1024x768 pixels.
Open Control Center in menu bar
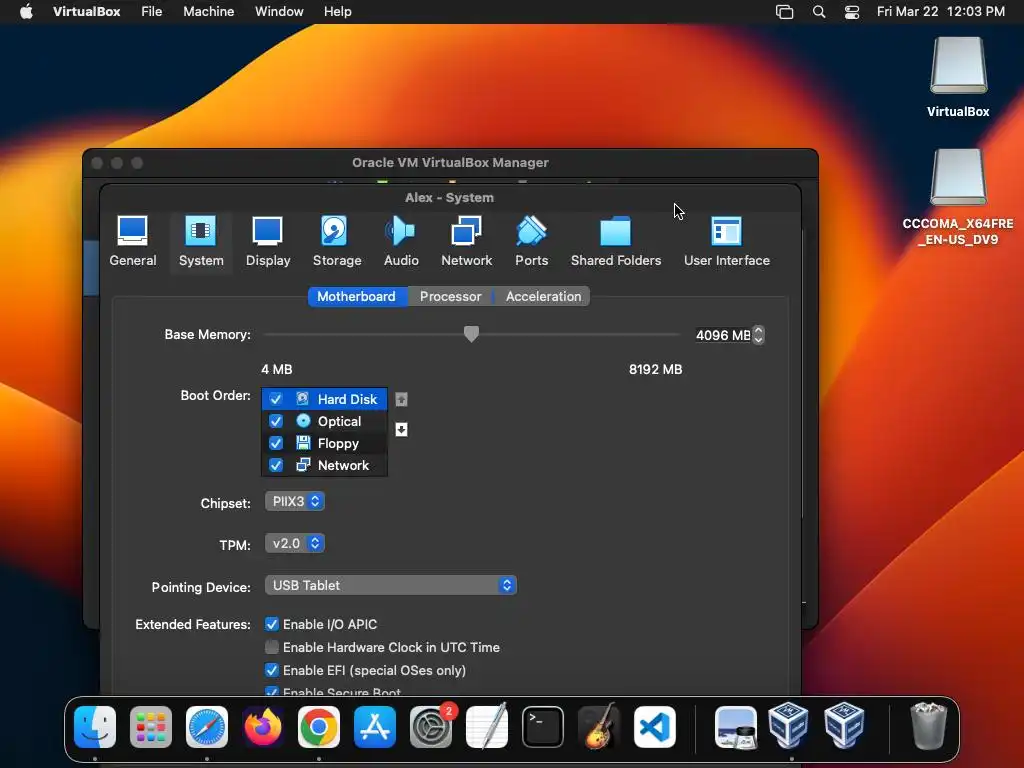coord(852,12)
